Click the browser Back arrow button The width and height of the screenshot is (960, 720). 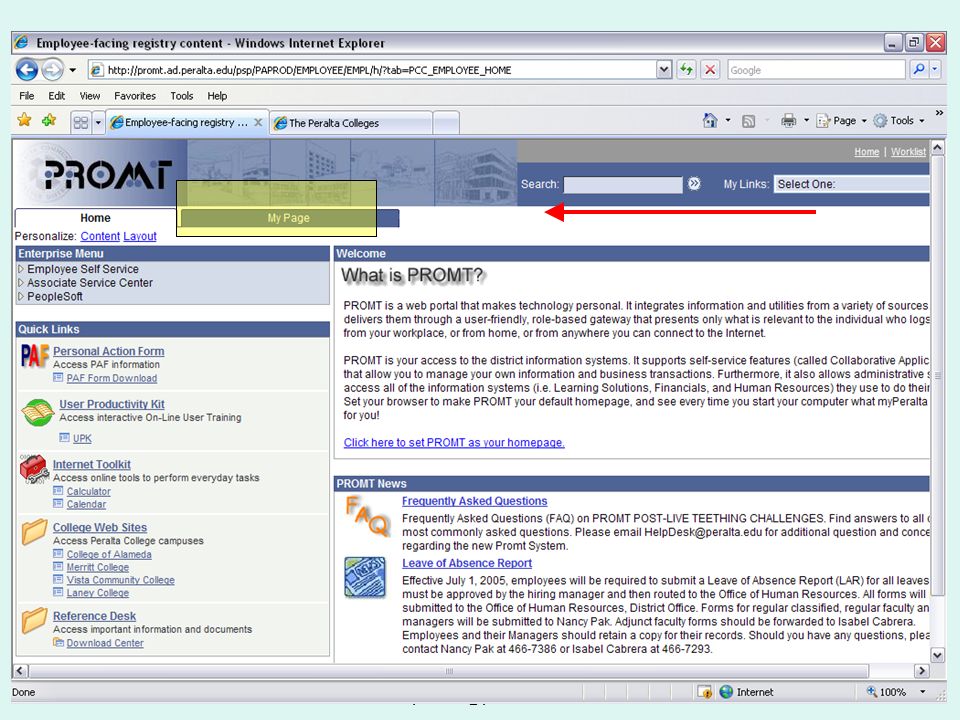click(26, 70)
